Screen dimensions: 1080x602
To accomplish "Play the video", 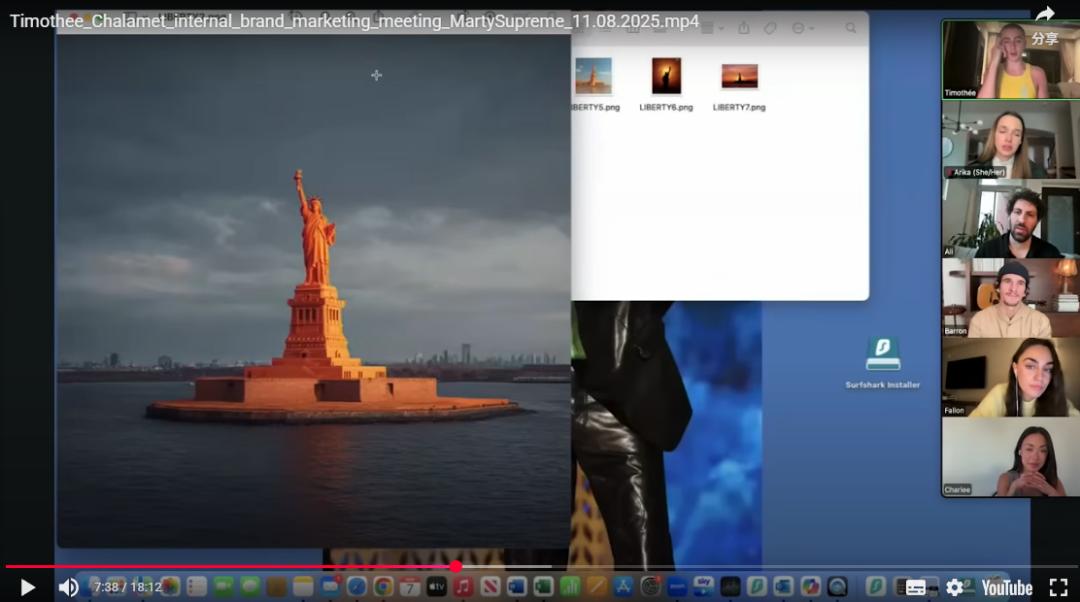I will (27, 587).
